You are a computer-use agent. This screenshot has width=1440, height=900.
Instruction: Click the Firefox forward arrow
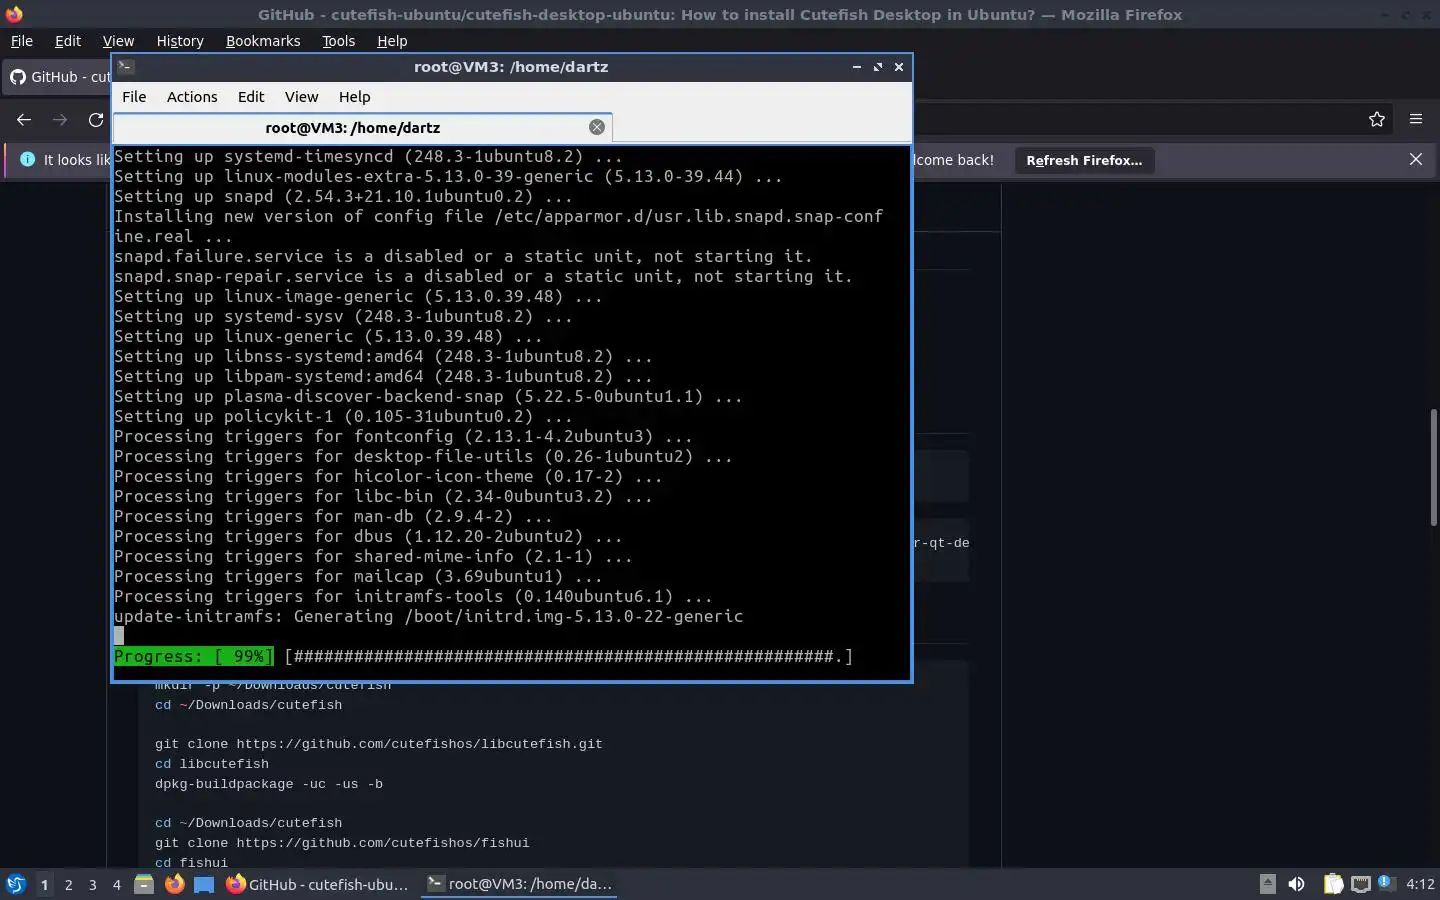coord(60,119)
